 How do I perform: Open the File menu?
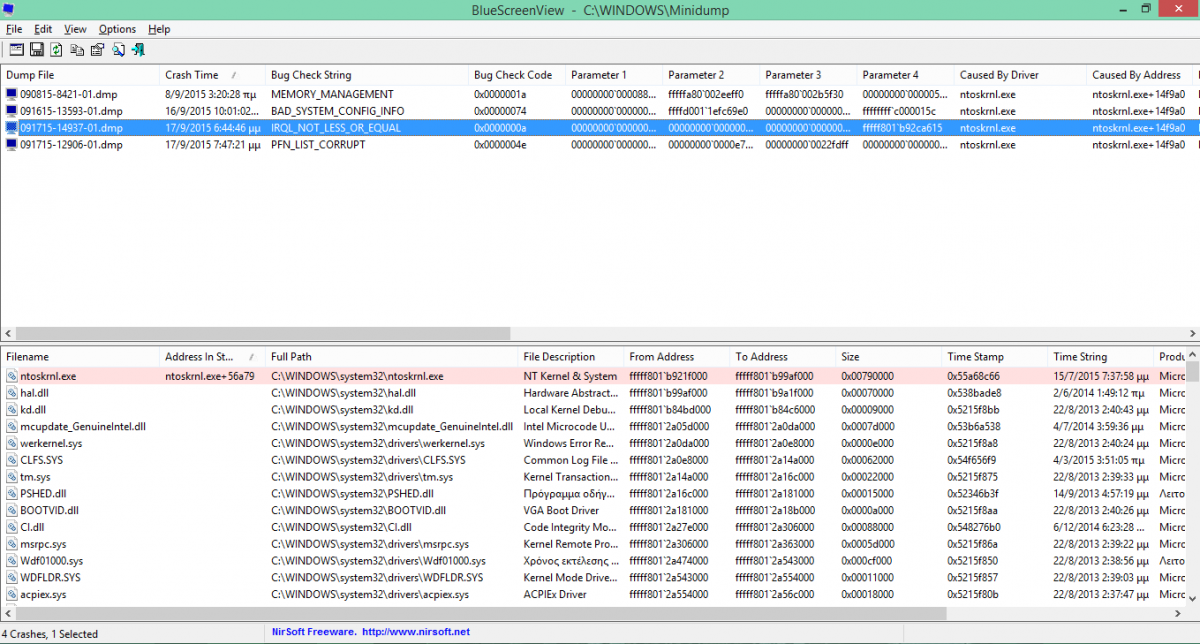click(x=14, y=29)
